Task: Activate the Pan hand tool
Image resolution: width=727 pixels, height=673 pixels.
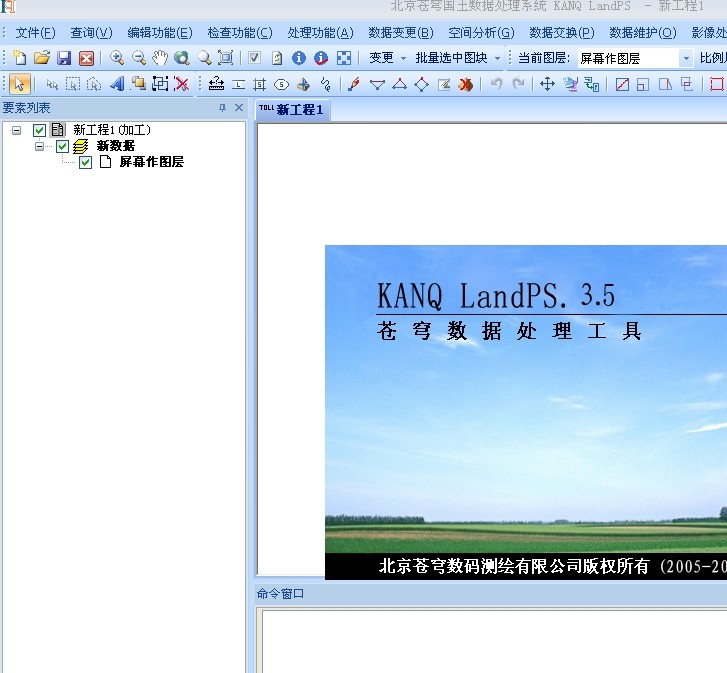Action: (160, 58)
